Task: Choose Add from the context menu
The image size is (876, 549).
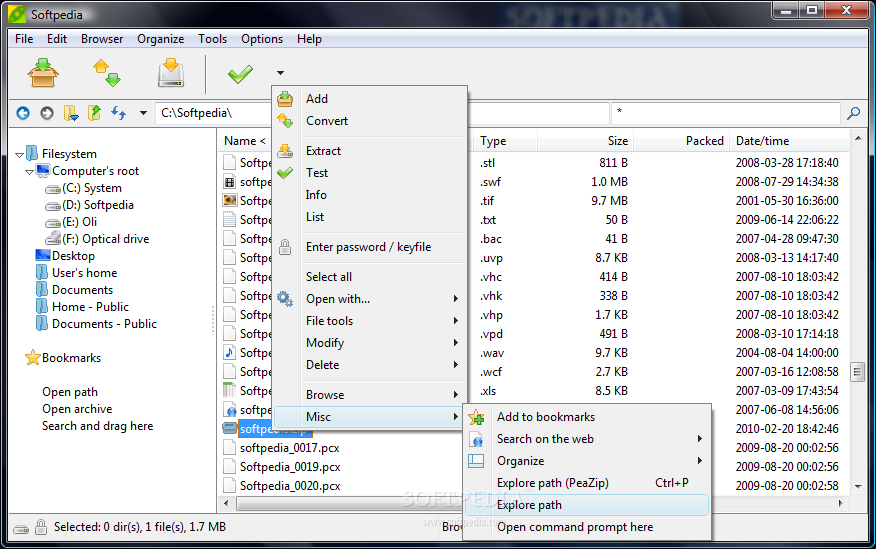Action: tap(370, 99)
